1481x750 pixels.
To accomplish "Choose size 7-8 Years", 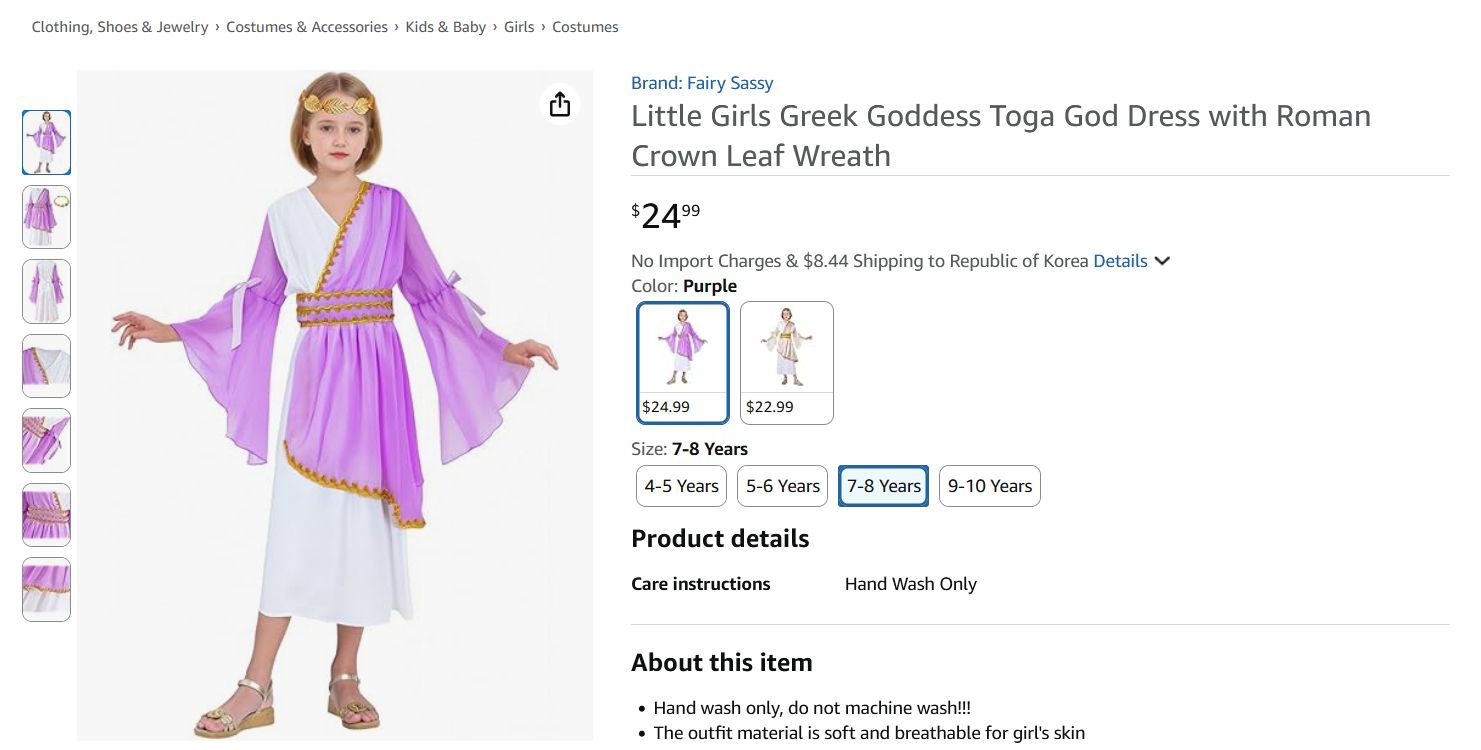I will pyautogui.click(x=884, y=486).
